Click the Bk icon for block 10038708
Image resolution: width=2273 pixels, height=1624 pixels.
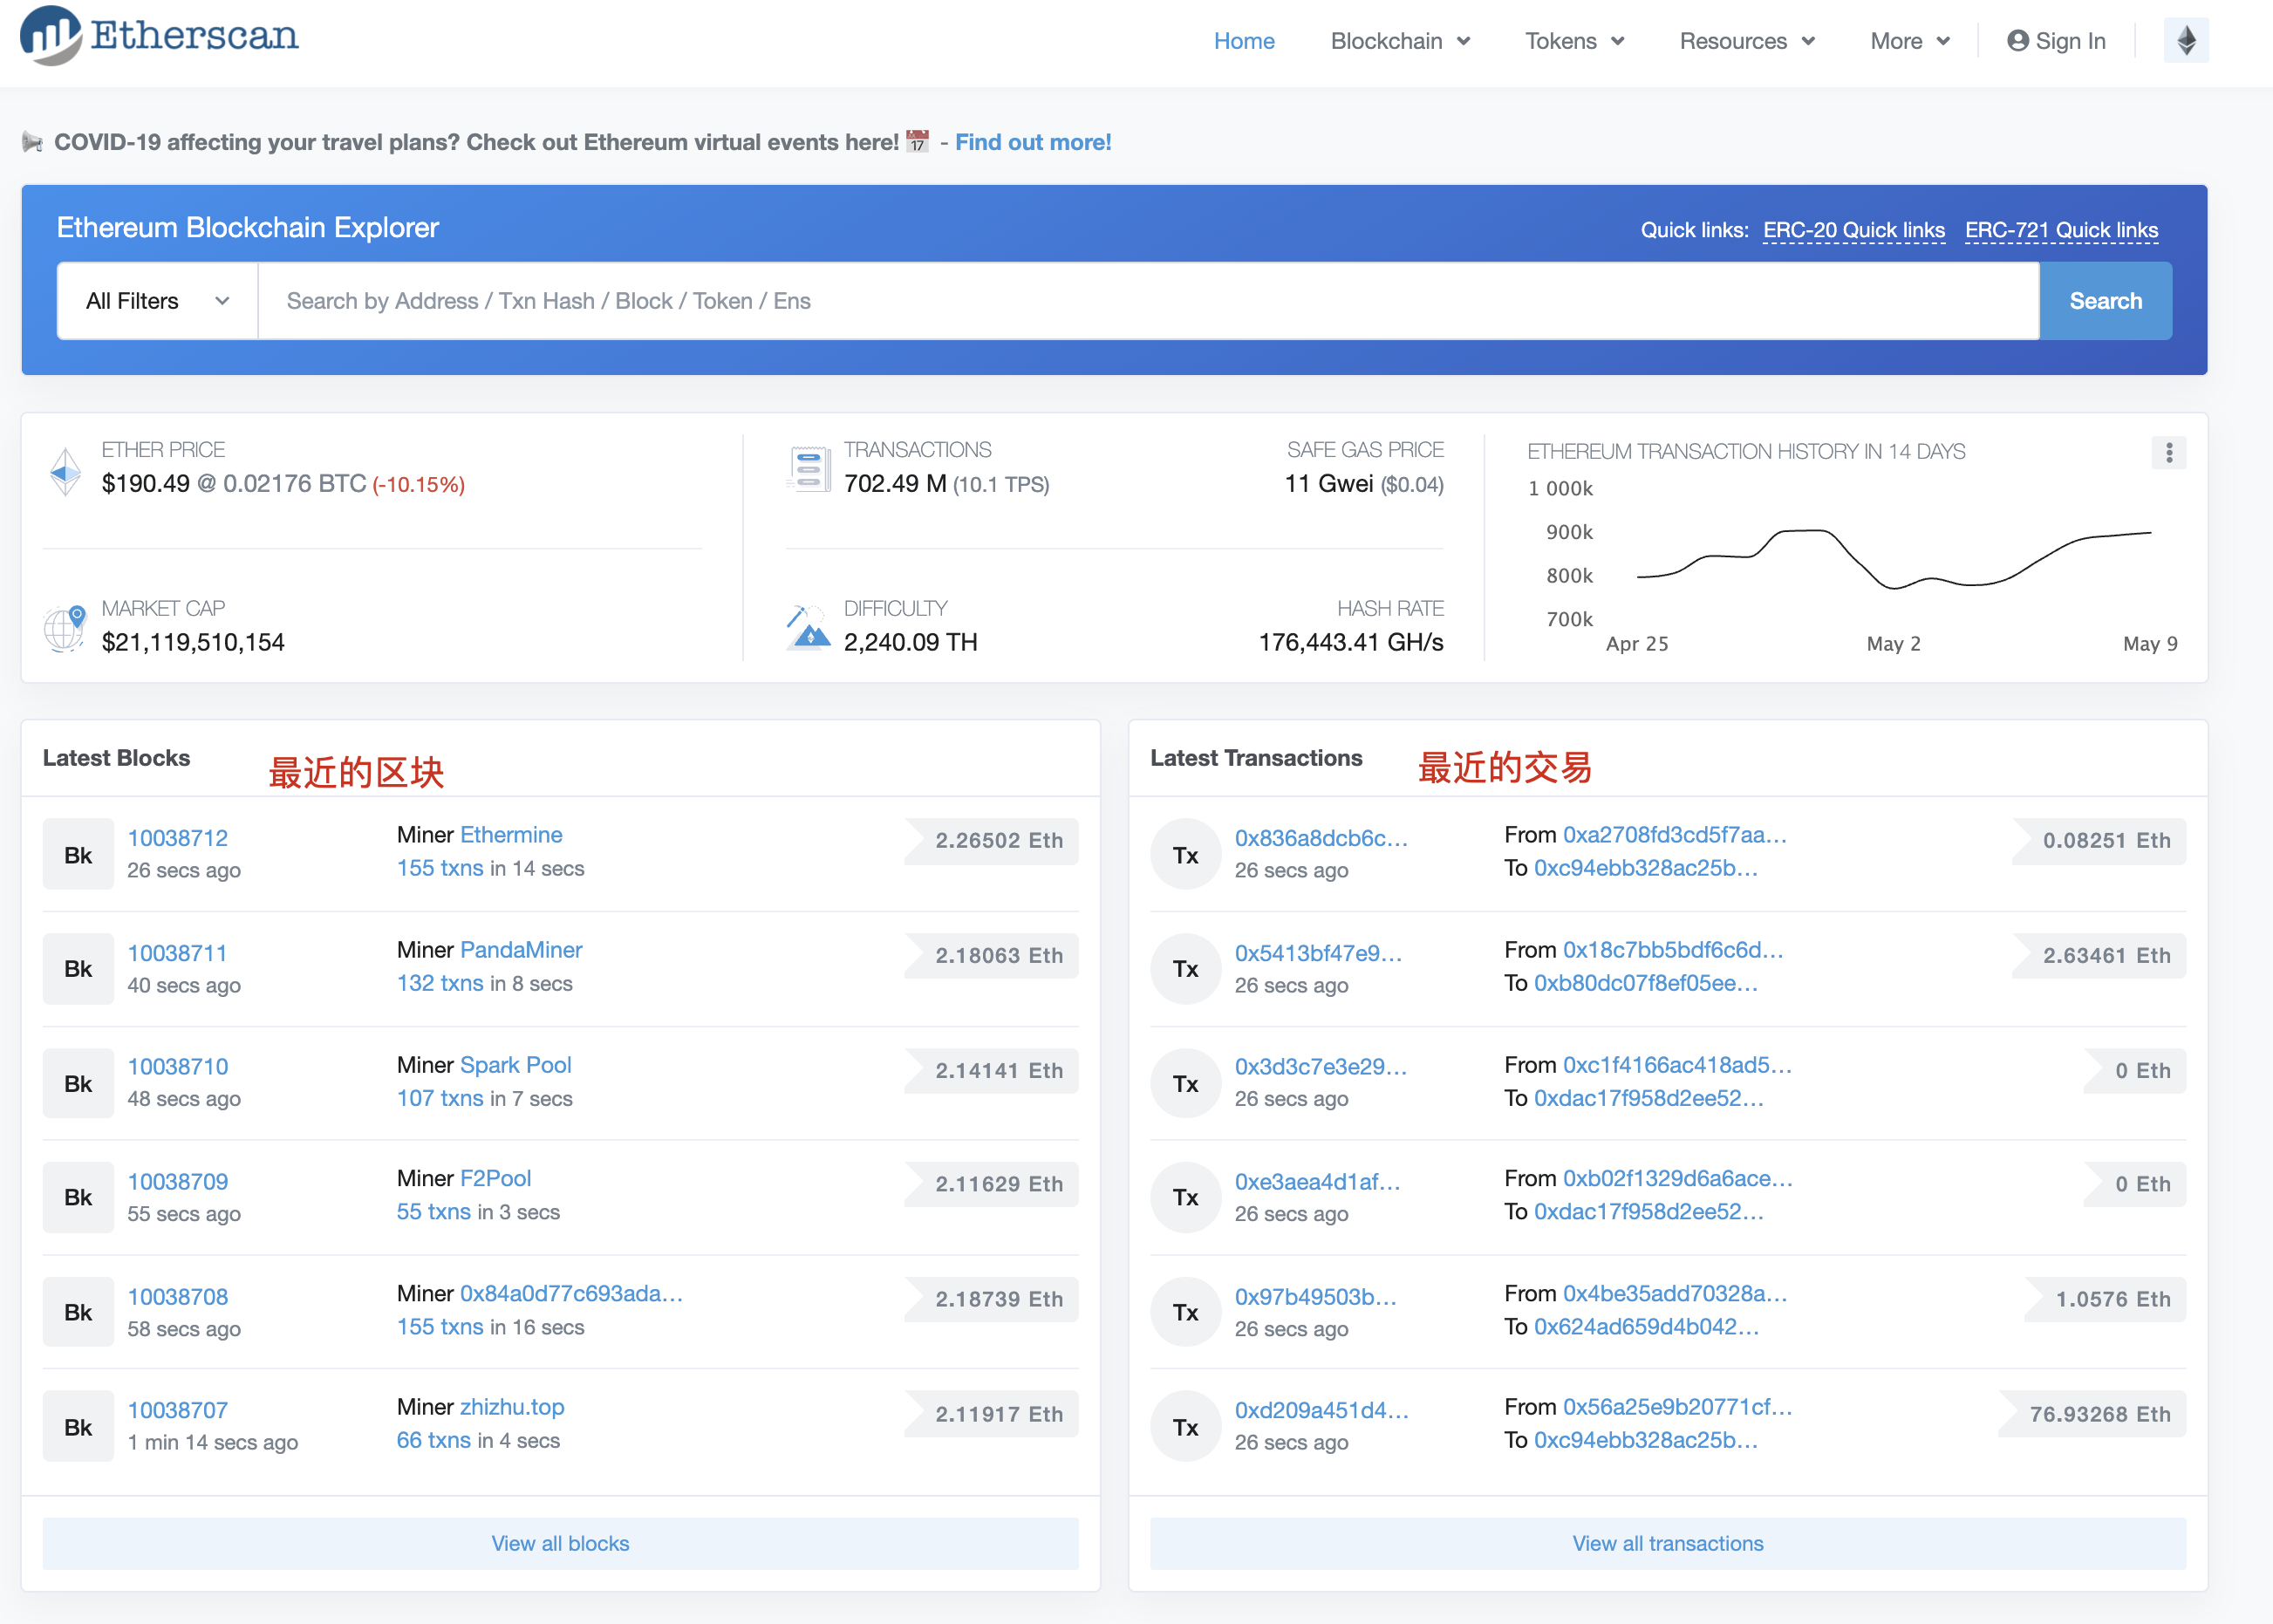(78, 1312)
